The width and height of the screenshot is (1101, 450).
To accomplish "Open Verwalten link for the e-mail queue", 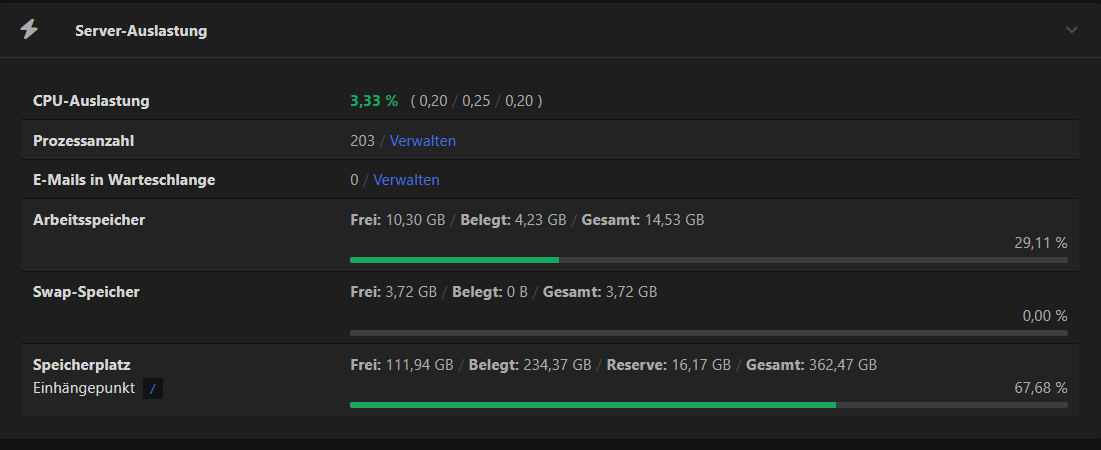I will pos(406,180).
